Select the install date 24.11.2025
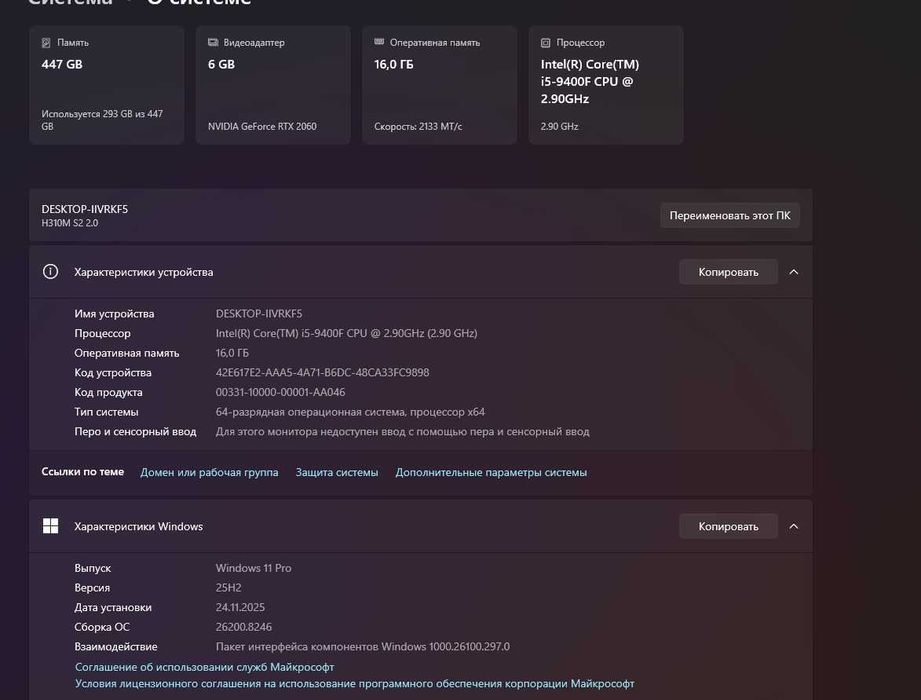 240,607
